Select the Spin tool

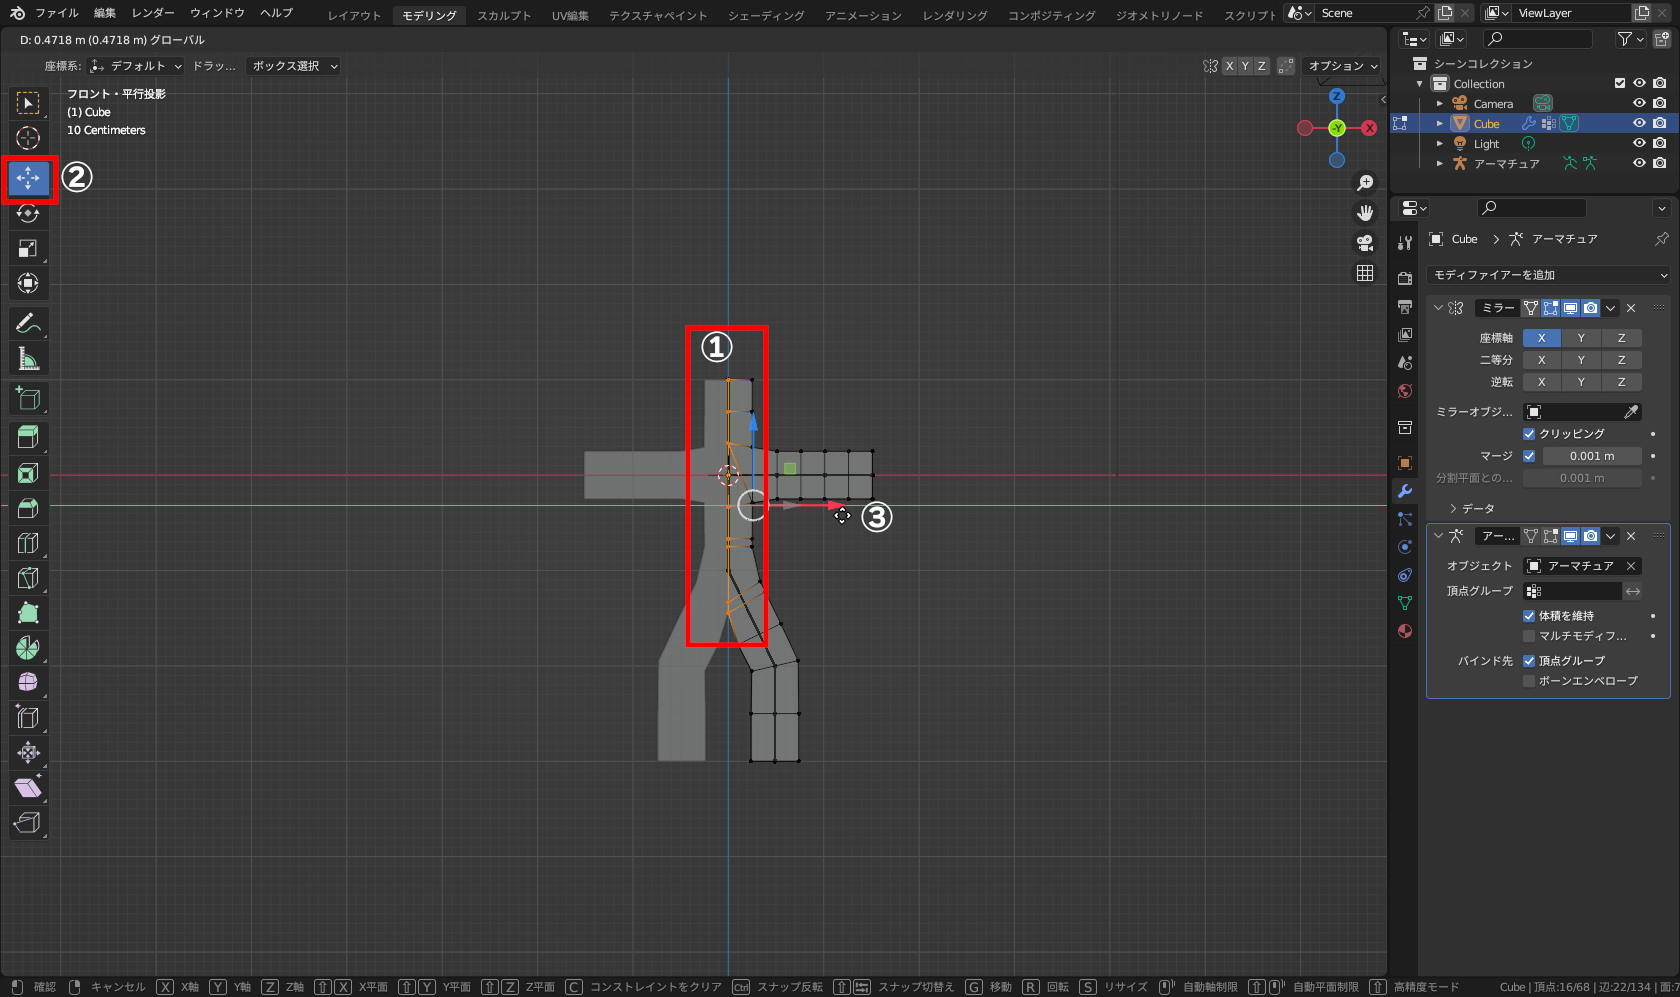coord(28,648)
